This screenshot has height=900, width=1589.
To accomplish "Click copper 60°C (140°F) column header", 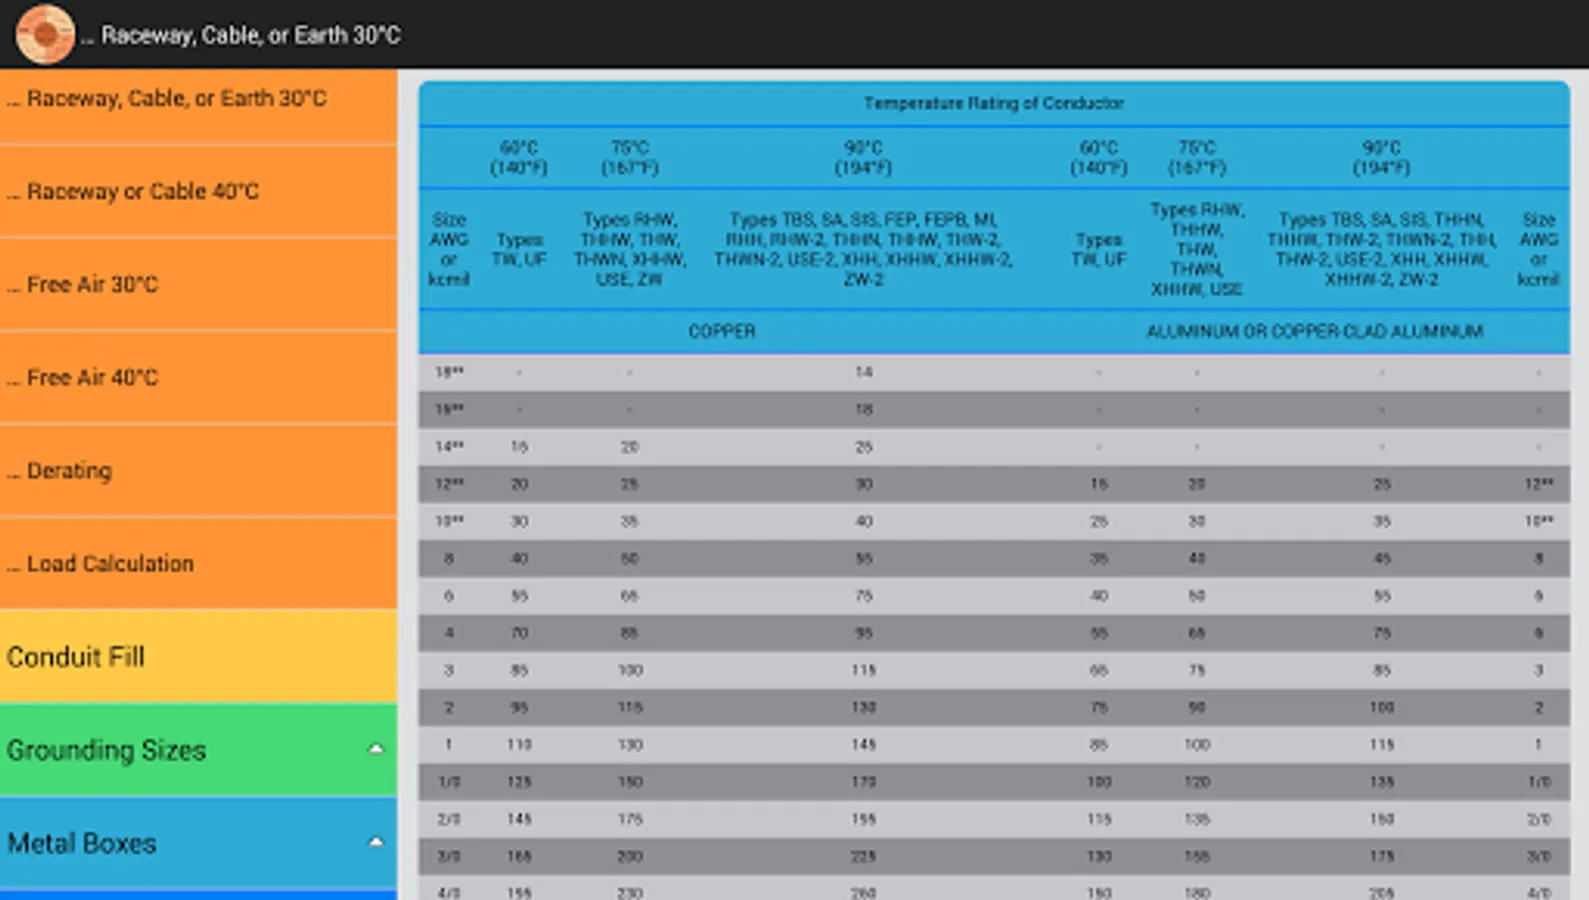I will click(x=519, y=157).
